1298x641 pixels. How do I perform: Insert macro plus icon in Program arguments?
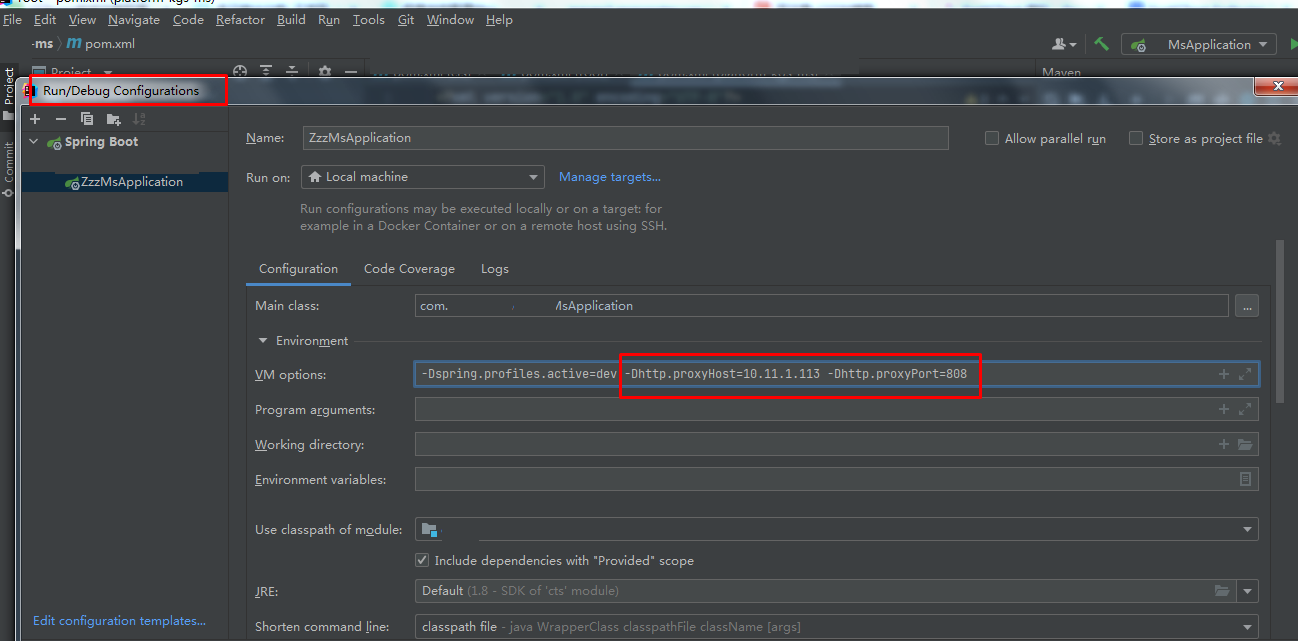pos(1223,409)
